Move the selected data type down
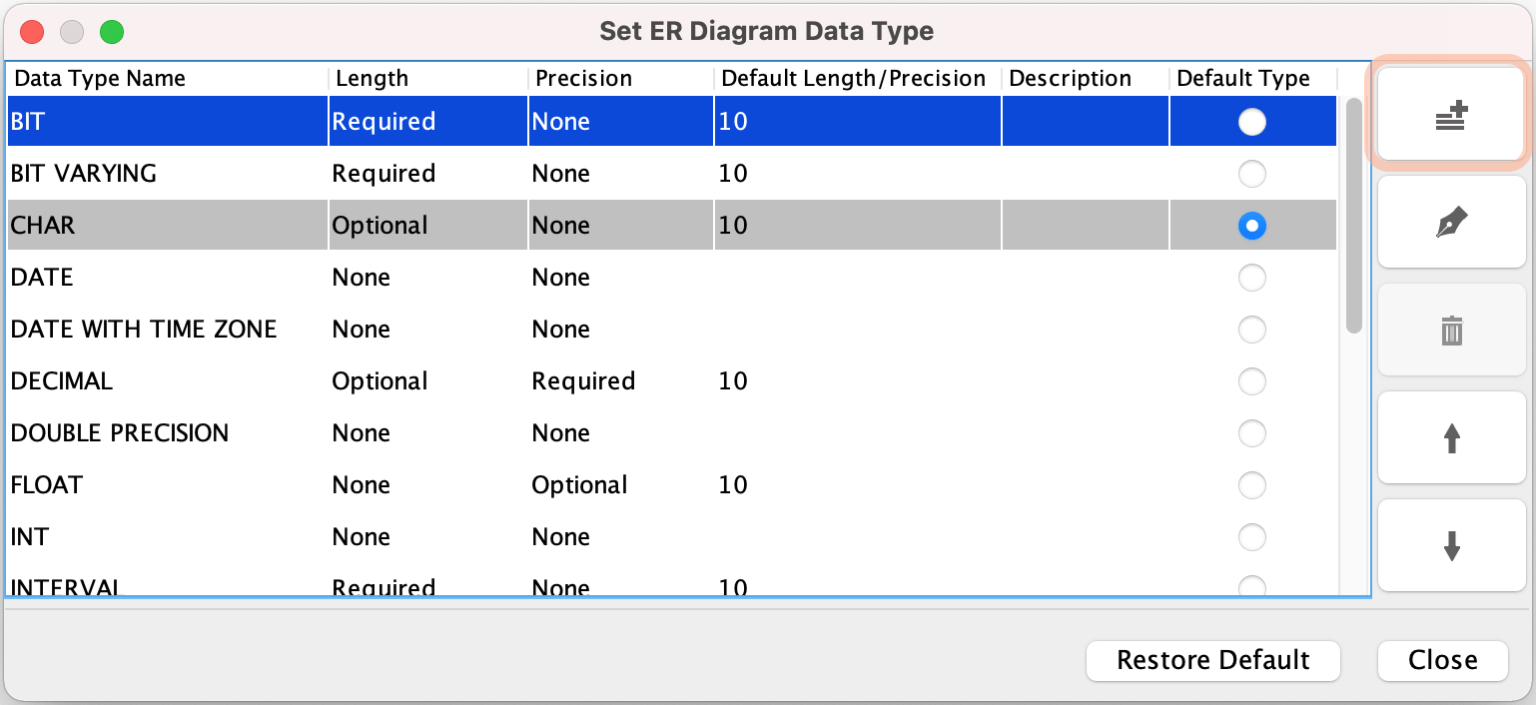Viewport: 1536px width, 705px height. click(x=1451, y=545)
